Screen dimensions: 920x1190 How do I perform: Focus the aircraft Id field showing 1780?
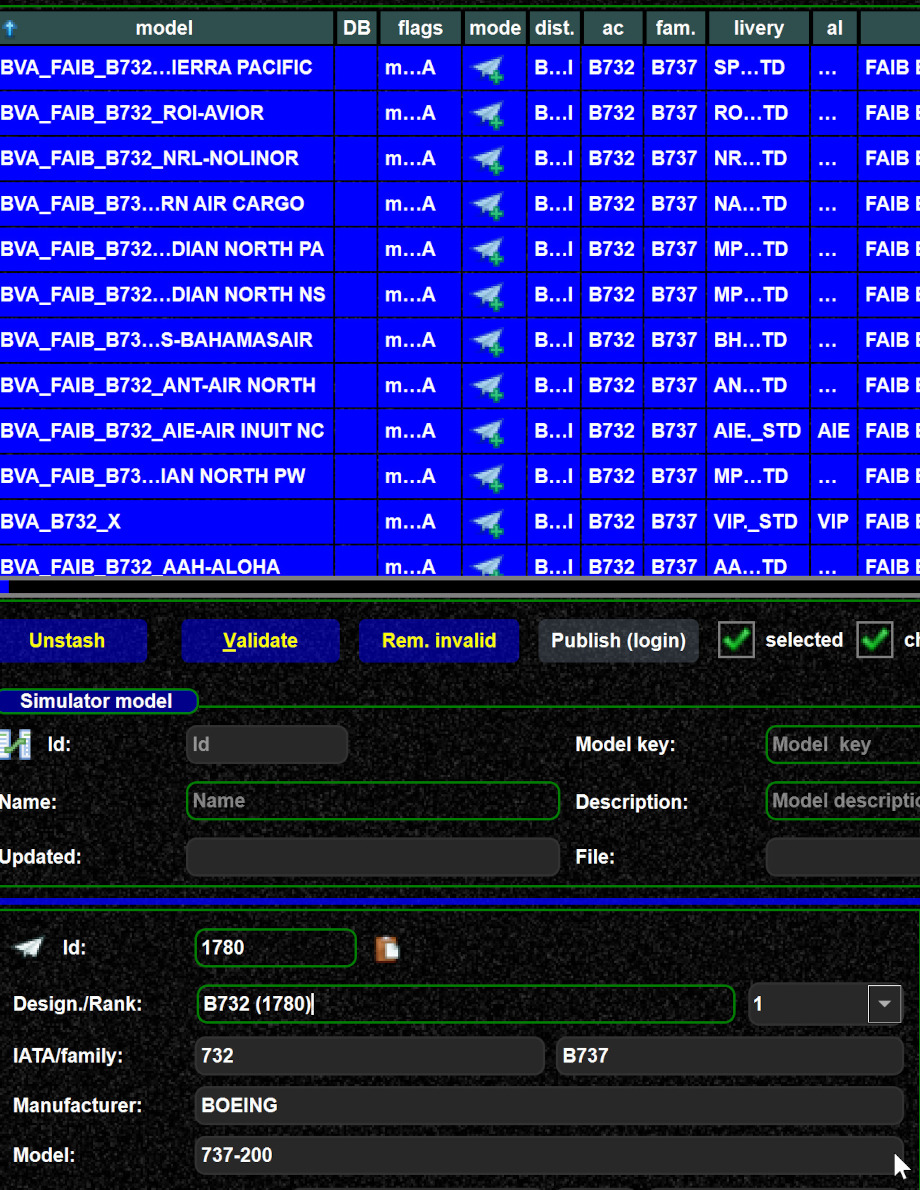tap(276, 948)
